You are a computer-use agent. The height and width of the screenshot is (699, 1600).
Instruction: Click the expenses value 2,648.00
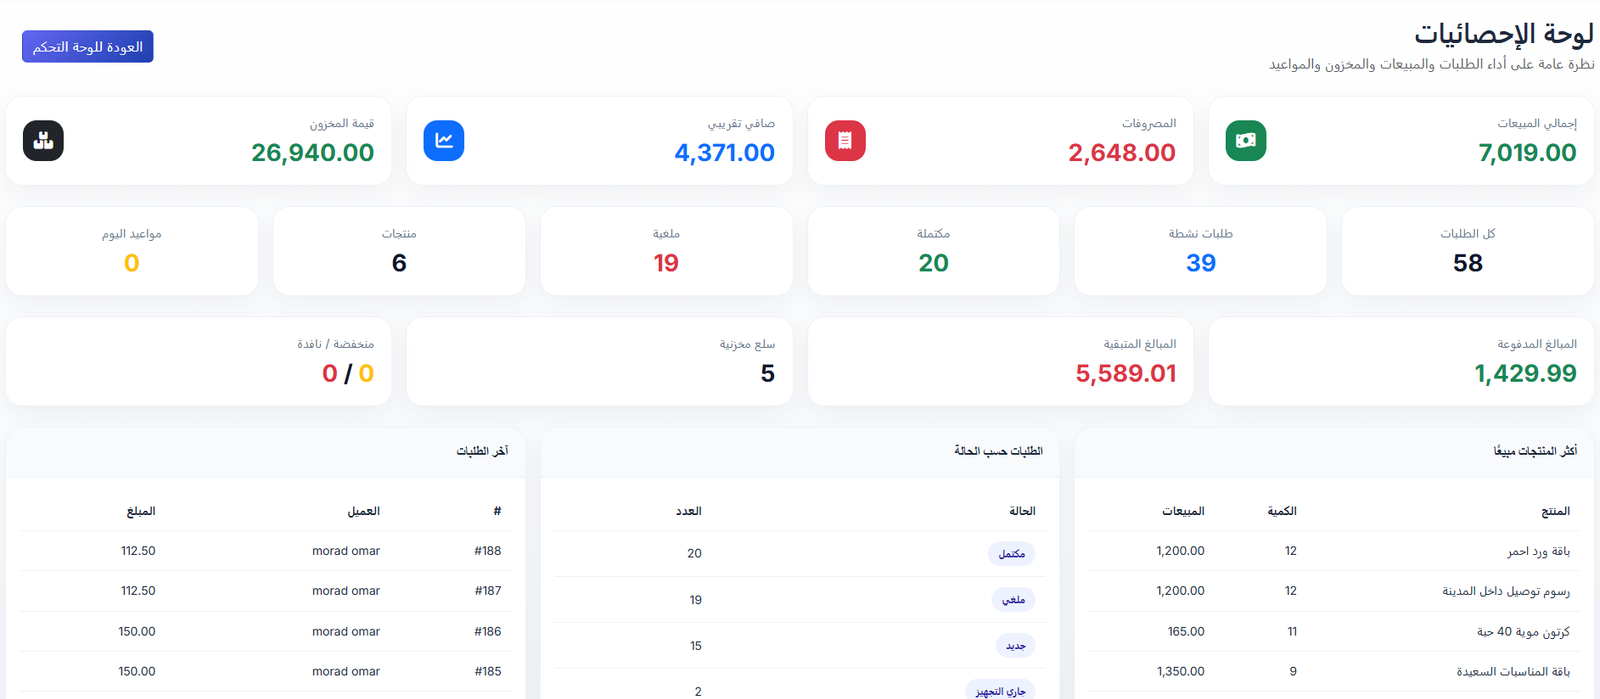pos(1122,153)
